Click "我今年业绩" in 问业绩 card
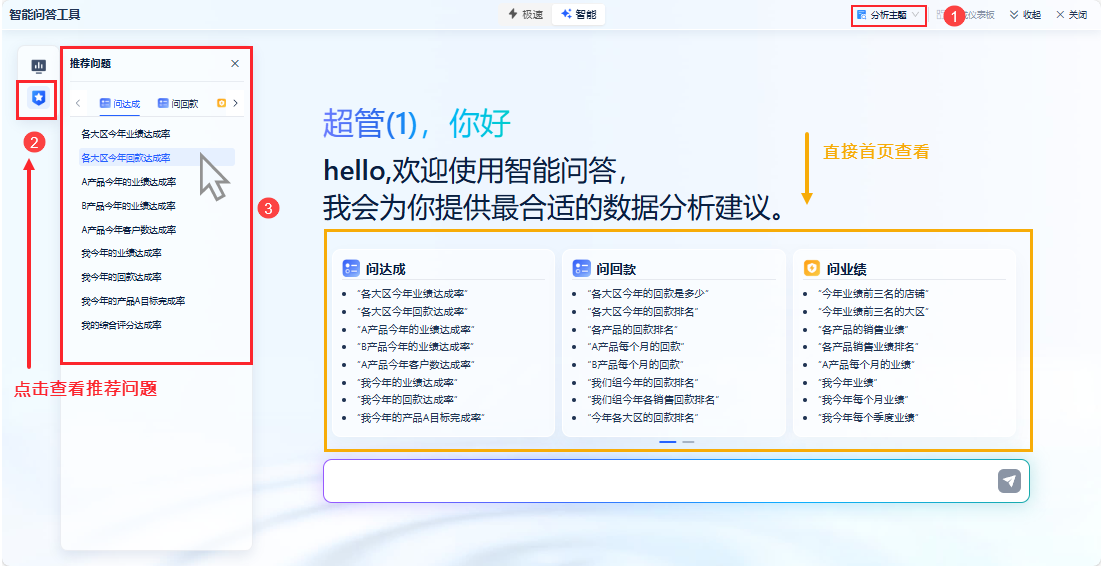Viewport: 1101px width, 566px height. pos(848,383)
